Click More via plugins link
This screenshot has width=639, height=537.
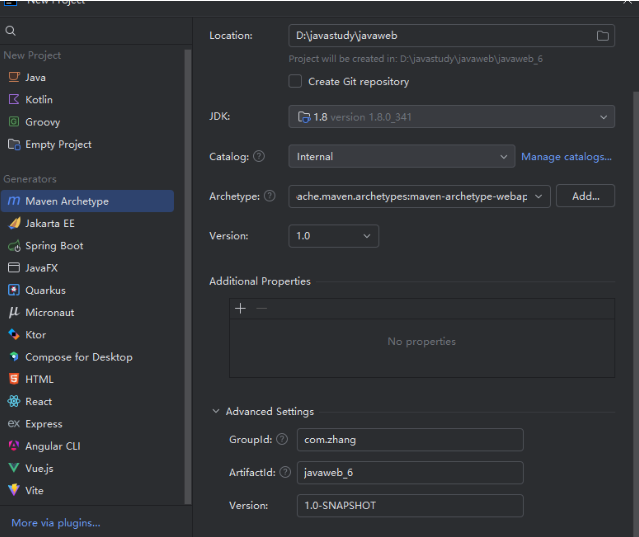tap(56, 523)
